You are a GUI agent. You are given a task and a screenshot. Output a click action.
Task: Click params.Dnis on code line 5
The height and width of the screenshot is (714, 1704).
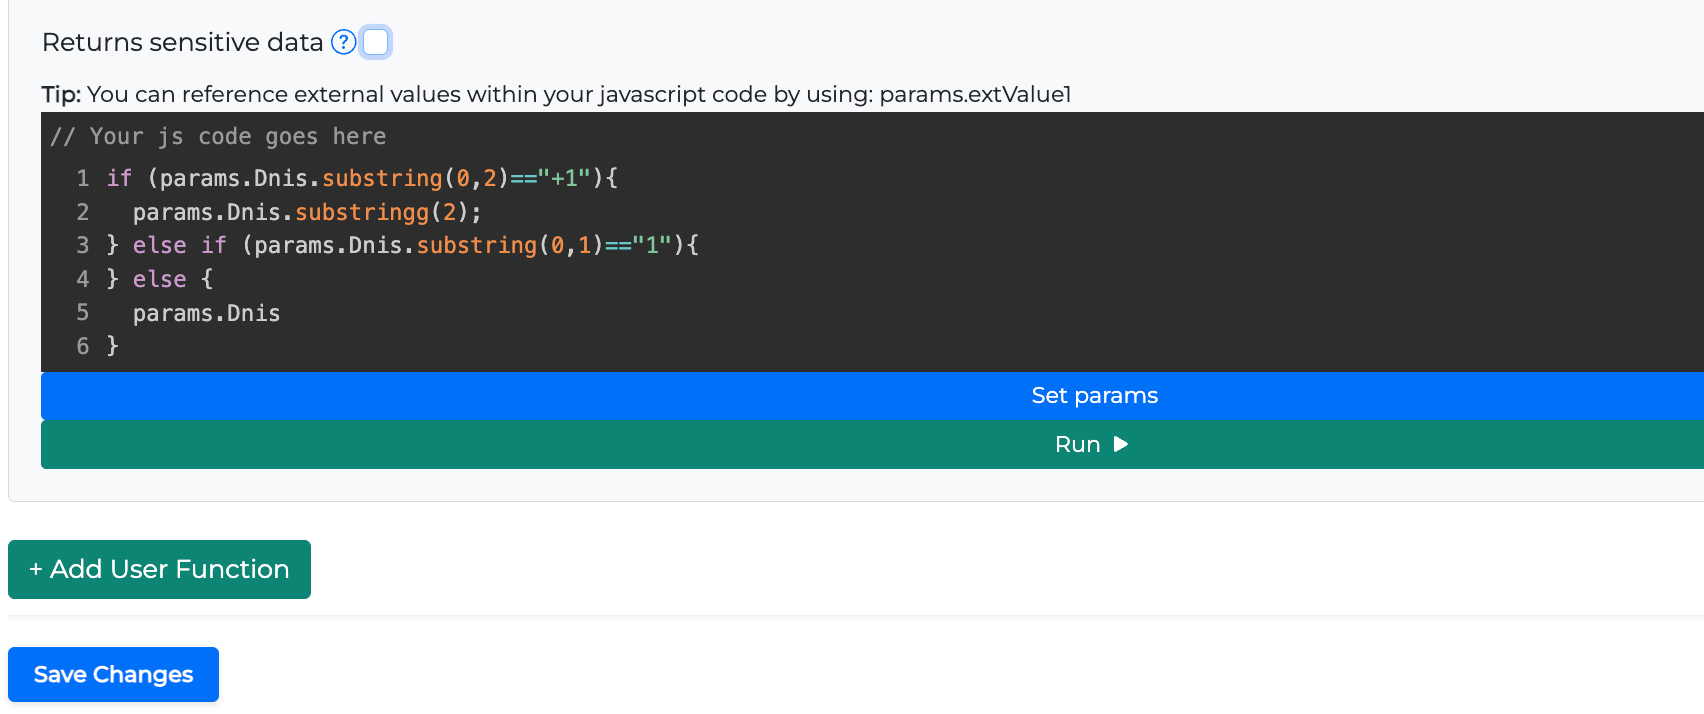206,314
